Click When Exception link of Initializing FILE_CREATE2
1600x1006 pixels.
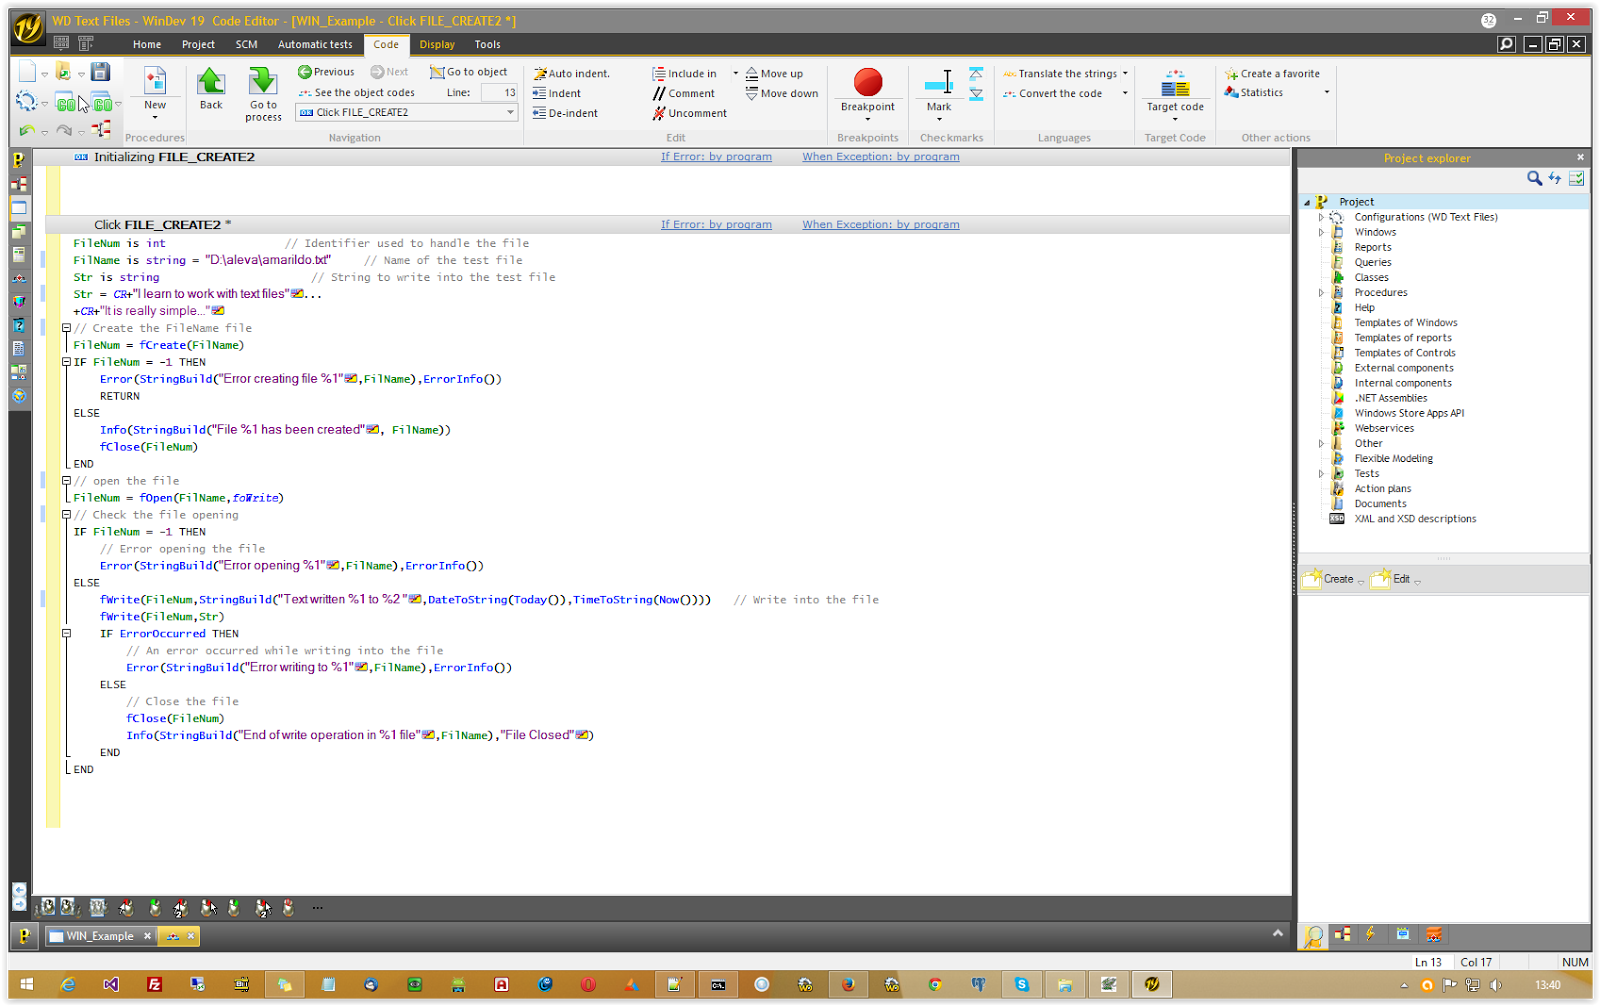pyautogui.click(x=880, y=156)
